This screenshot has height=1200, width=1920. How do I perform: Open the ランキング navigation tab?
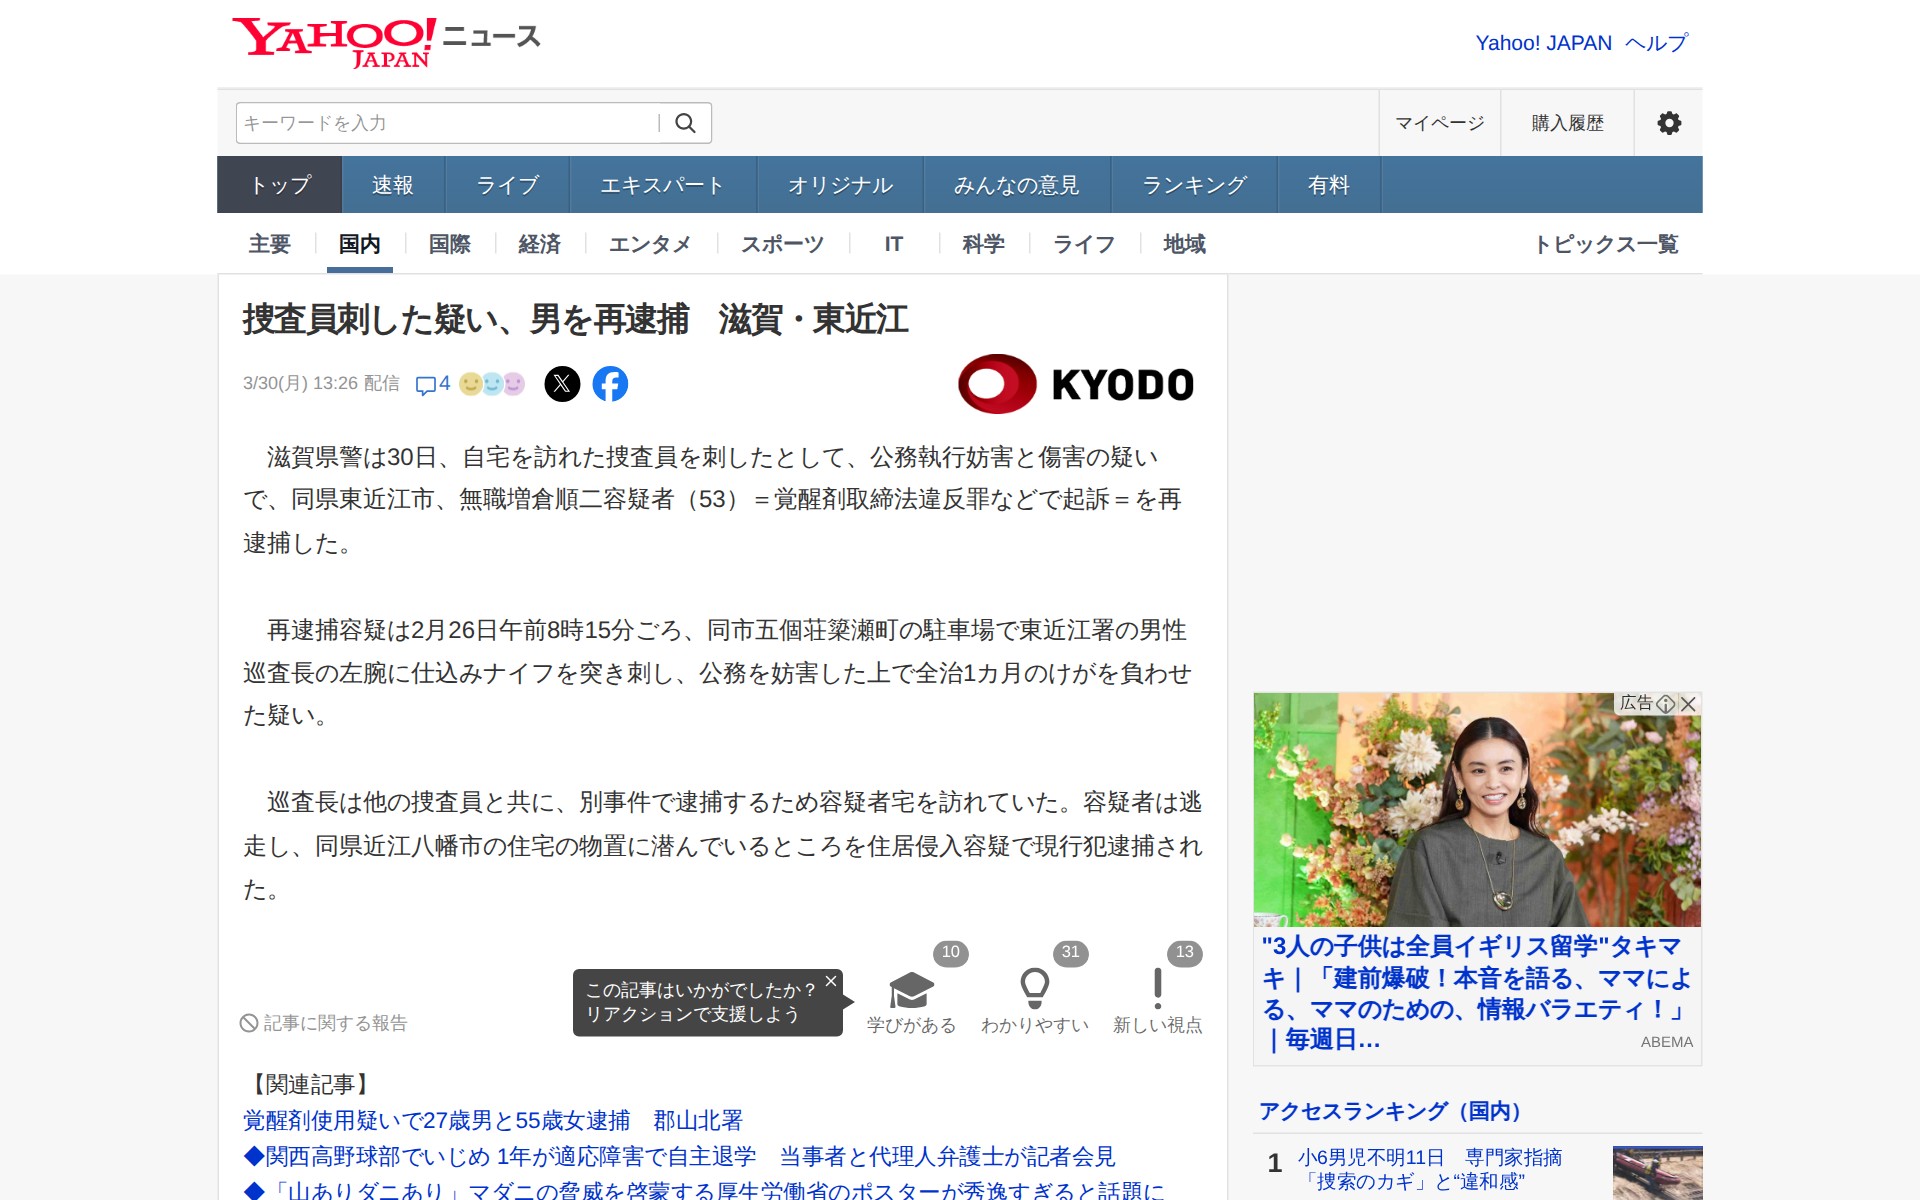[1194, 185]
